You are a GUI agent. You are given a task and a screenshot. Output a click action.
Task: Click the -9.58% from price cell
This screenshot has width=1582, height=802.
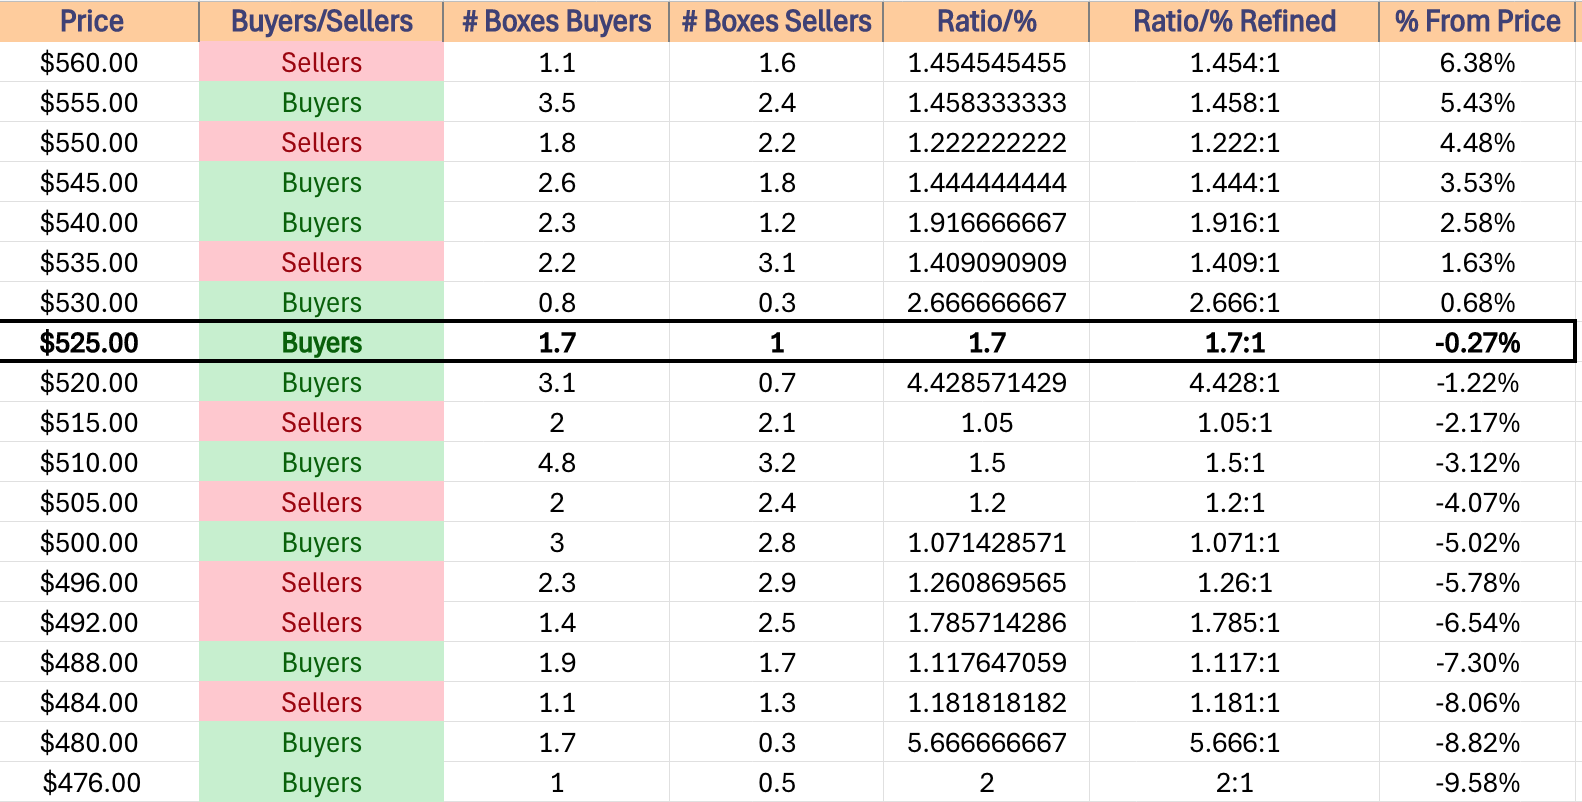pos(1477,782)
